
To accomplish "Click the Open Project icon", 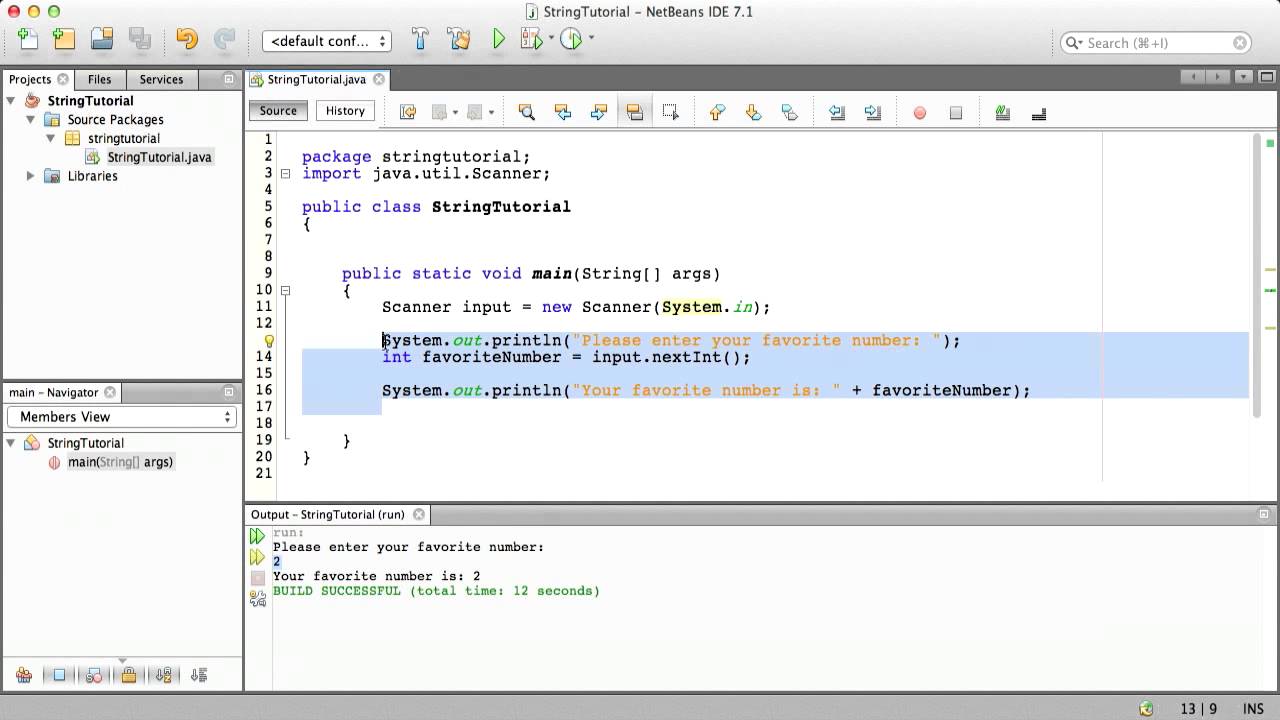I will (102, 40).
